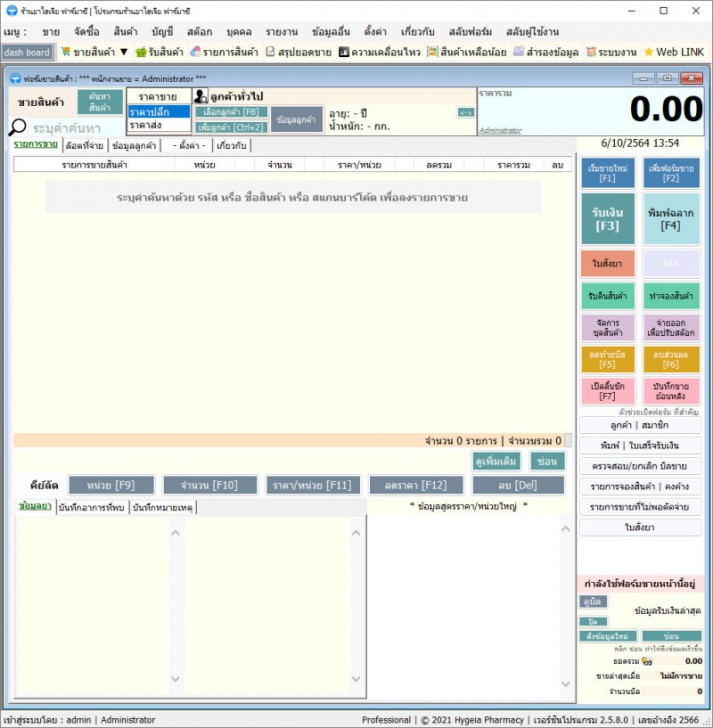Open รายการขายที่ไม่พอตัดจ่าย shortcut

point(640,507)
